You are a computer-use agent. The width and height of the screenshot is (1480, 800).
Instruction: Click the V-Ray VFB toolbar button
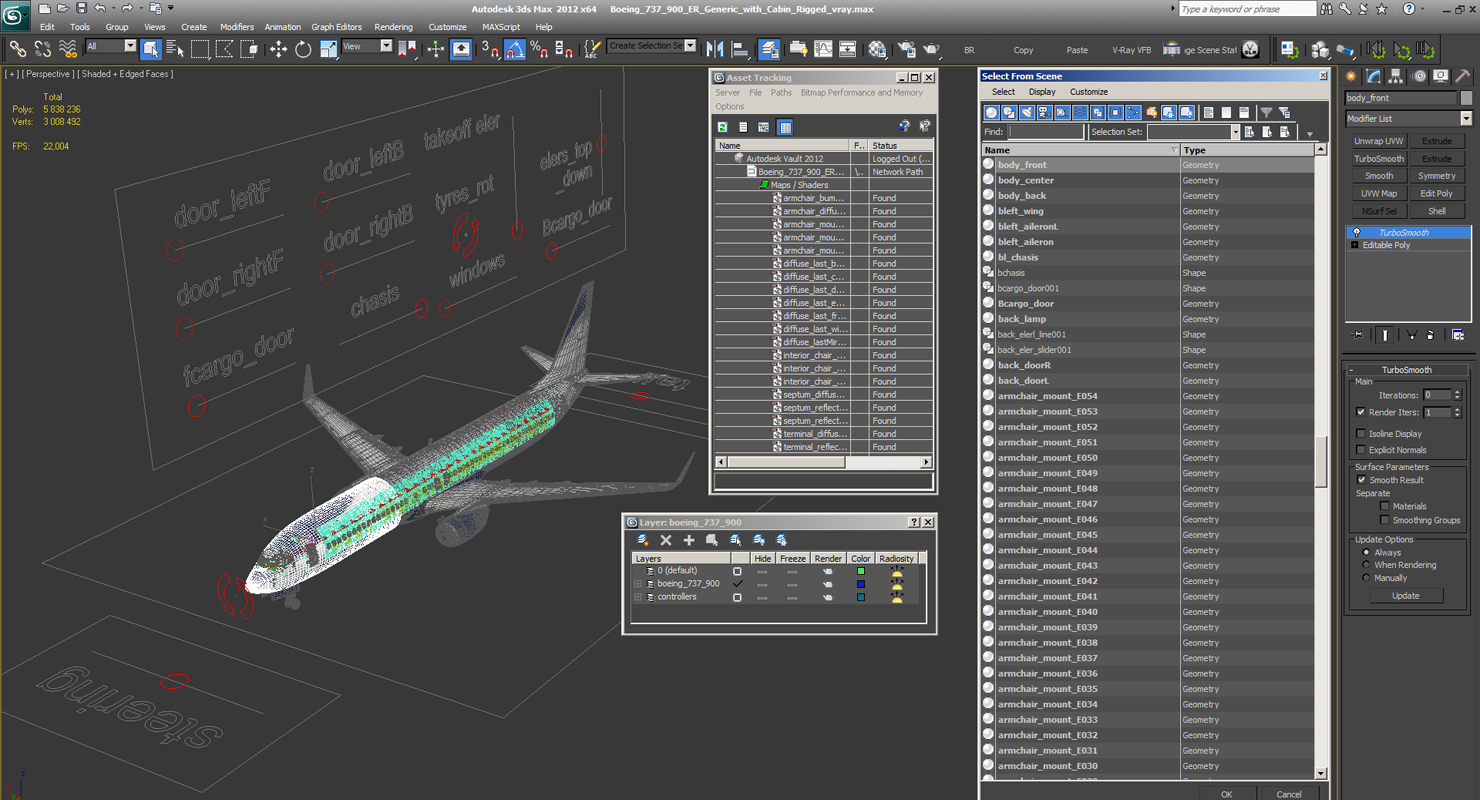click(x=1131, y=50)
